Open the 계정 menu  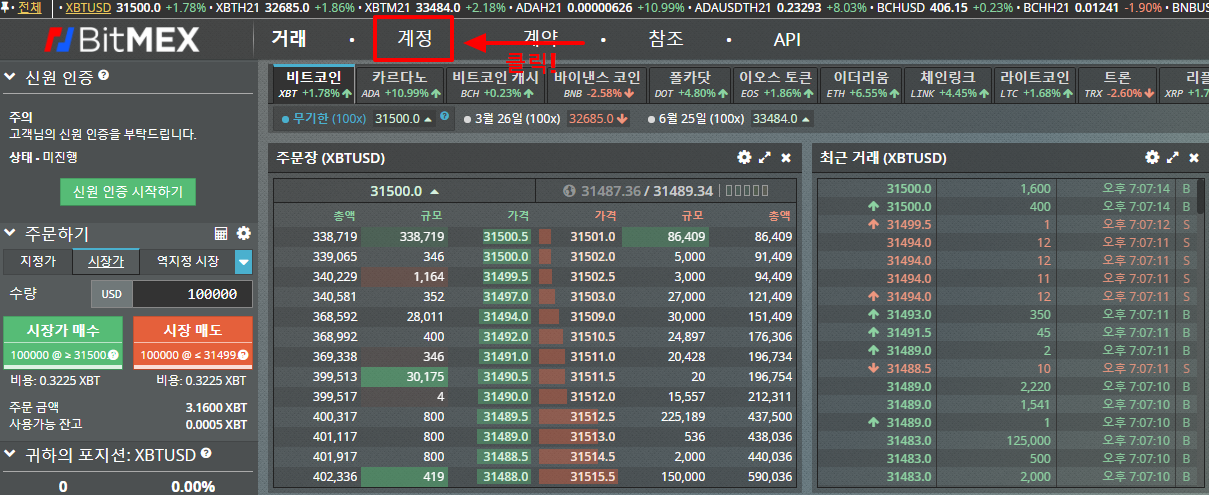(414, 40)
